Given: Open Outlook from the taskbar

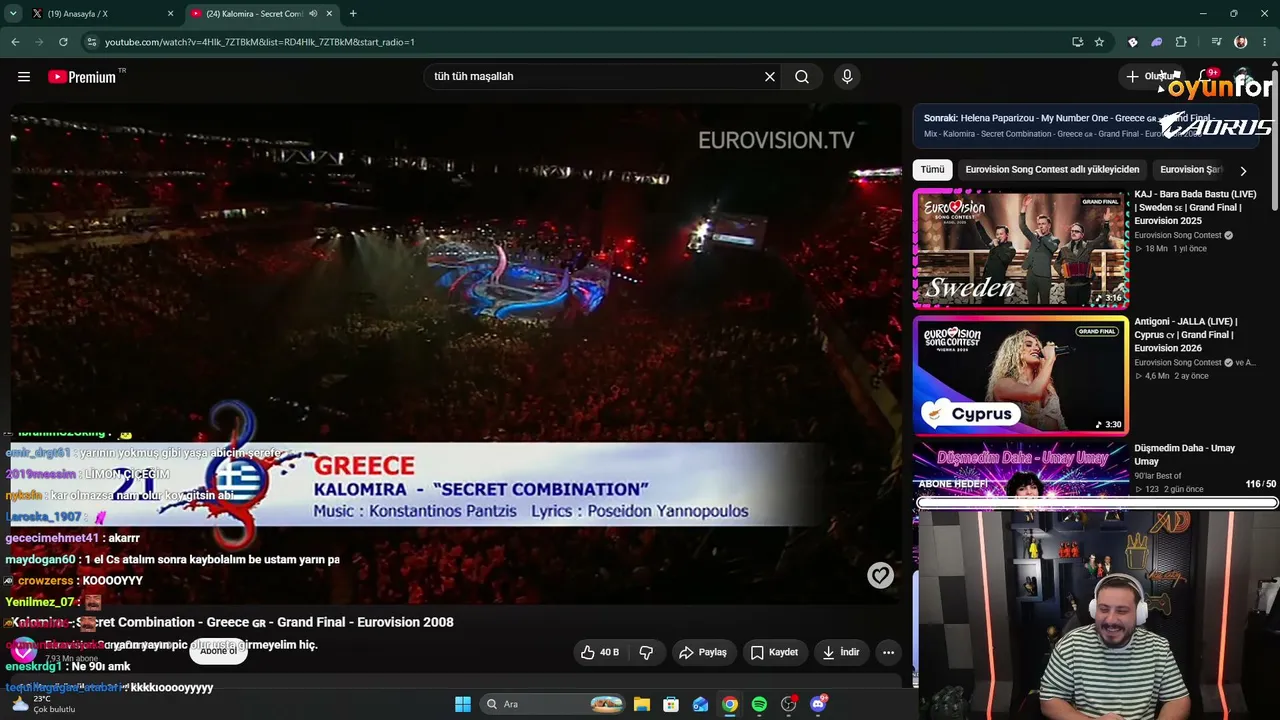Looking at the screenshot, I should tap(701, 705).
